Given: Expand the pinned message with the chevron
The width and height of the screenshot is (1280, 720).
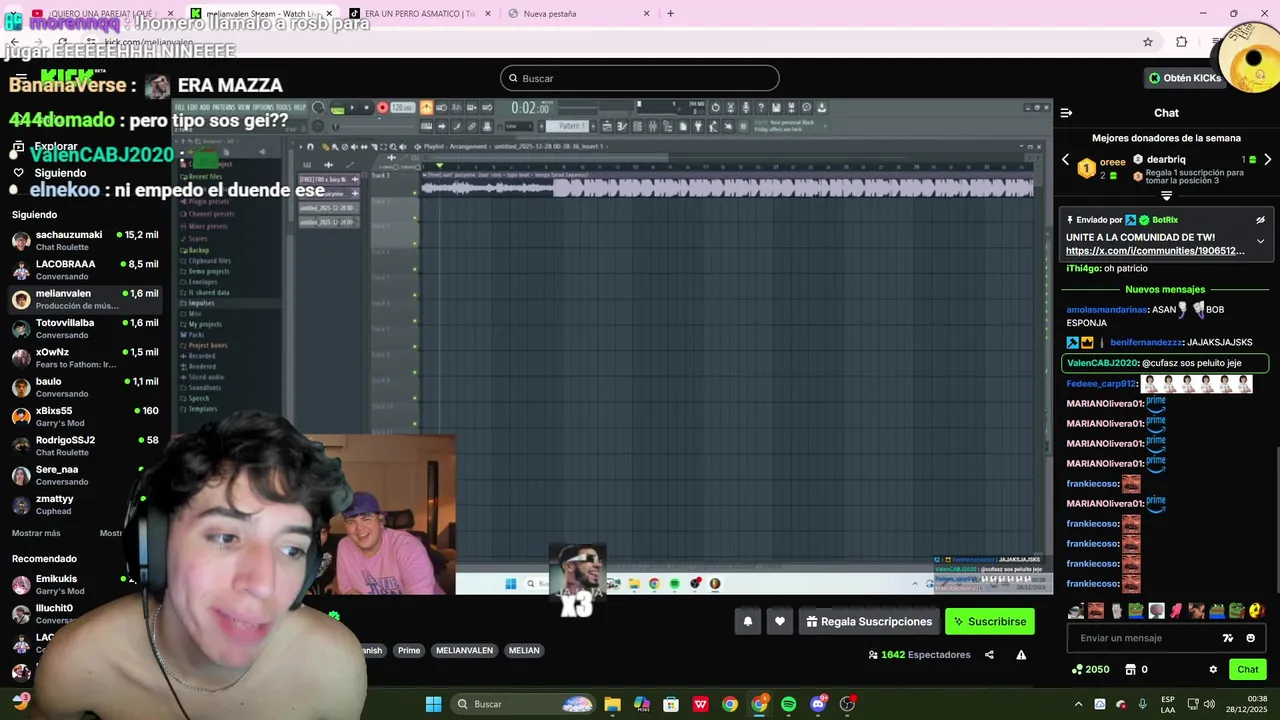Looking at the screenshot, I should [x=1260, y=241].
